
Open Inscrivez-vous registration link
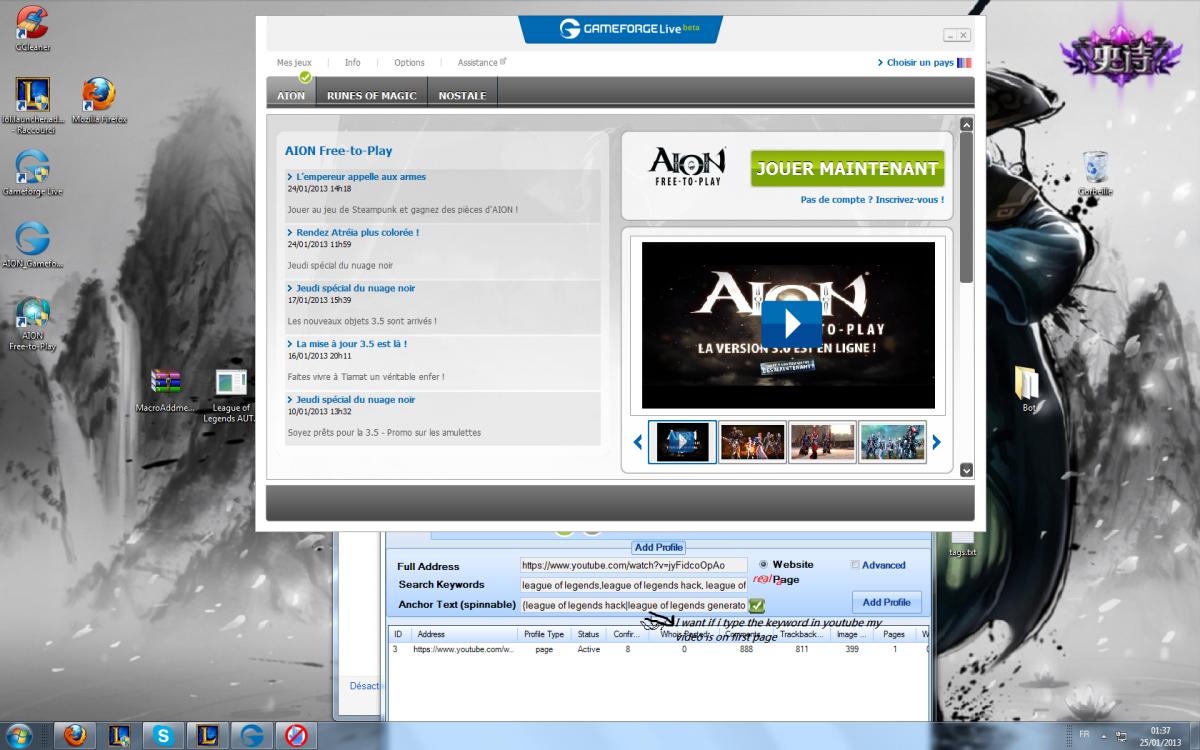tap(910, 199)
